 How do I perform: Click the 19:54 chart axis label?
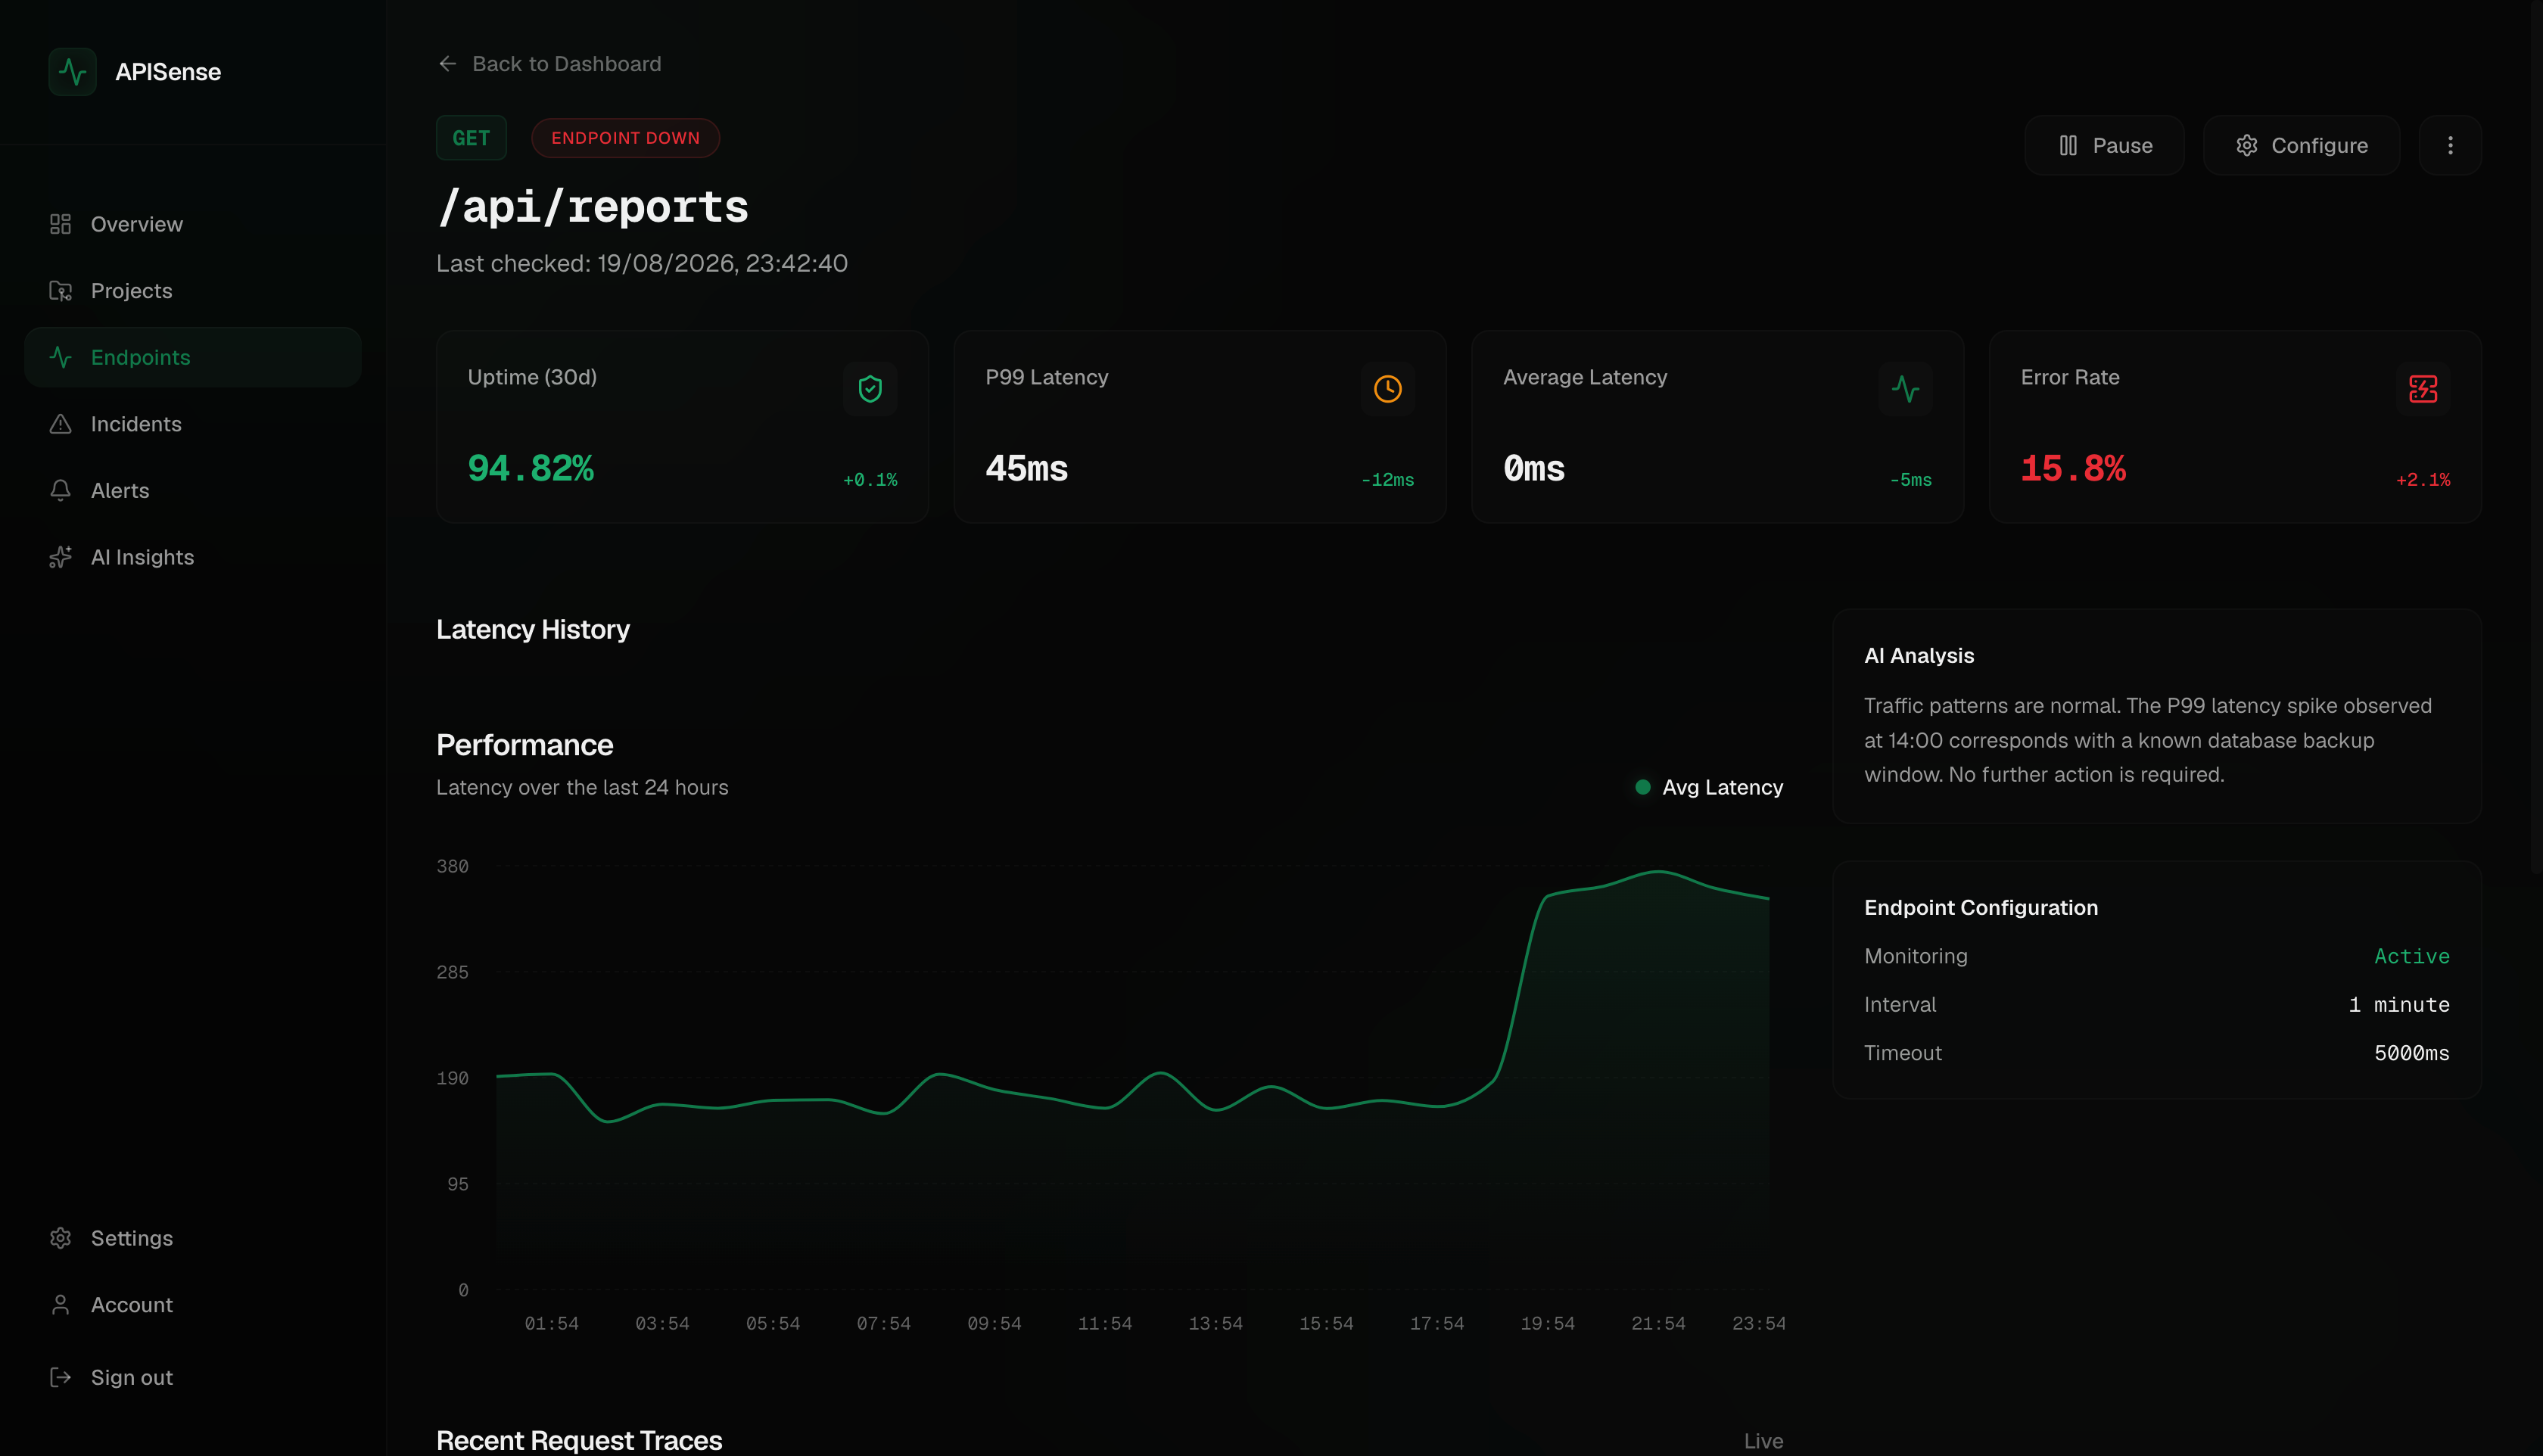(1547, 1324)
